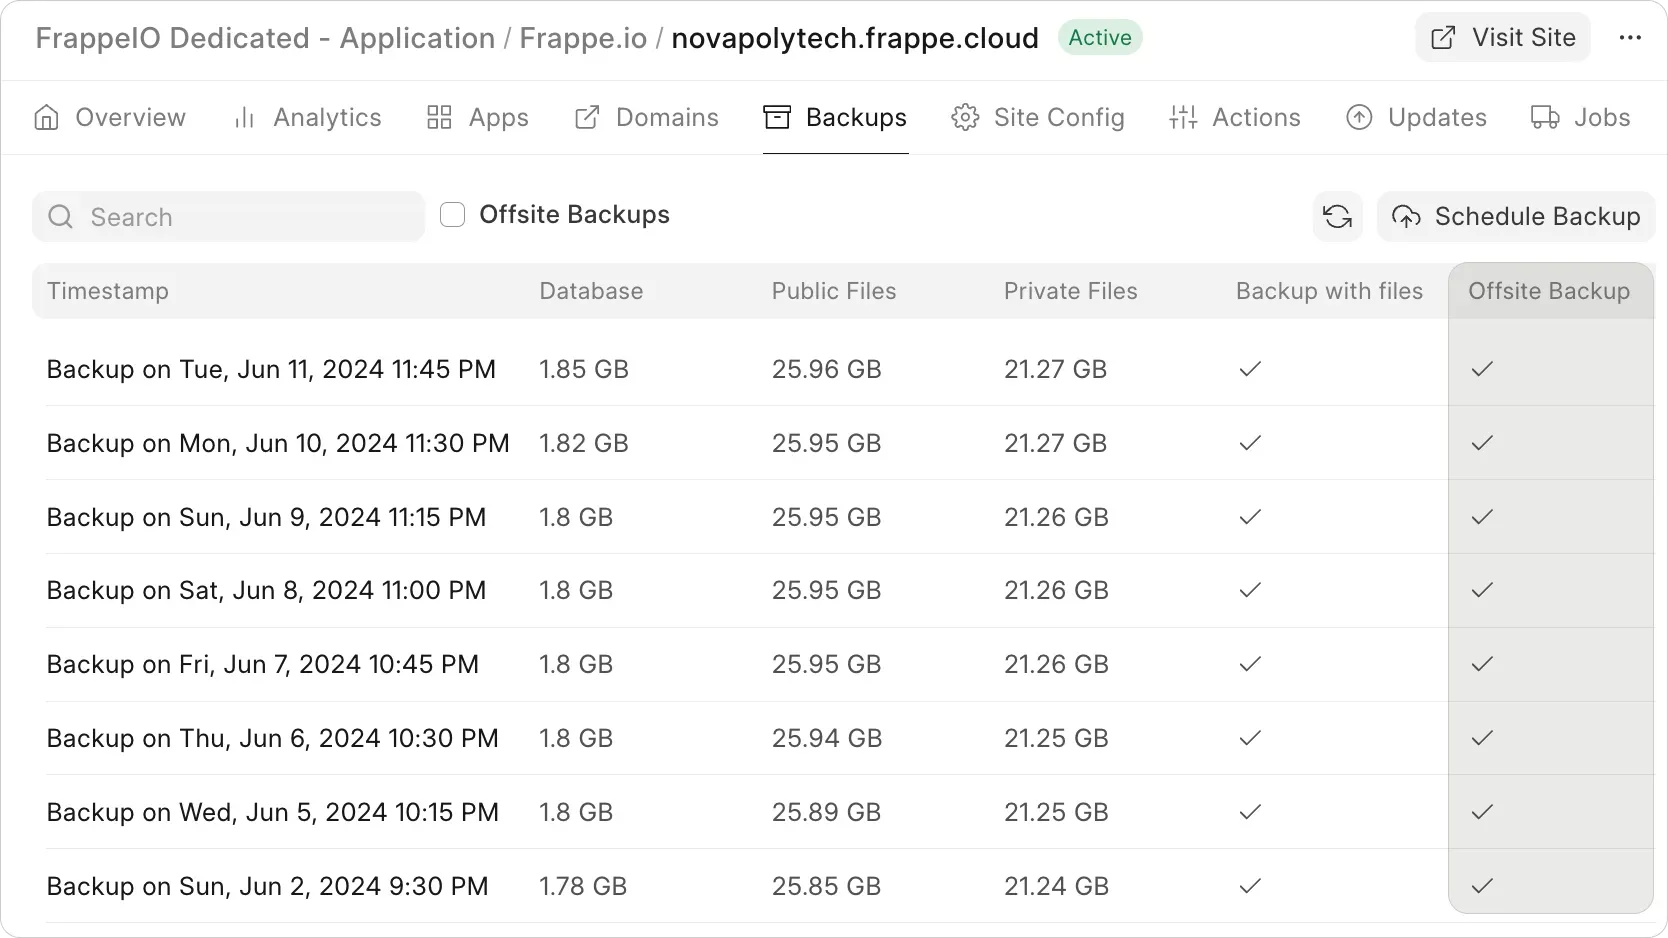
Task: Click the Domains external-link icon
Action: 586,117
